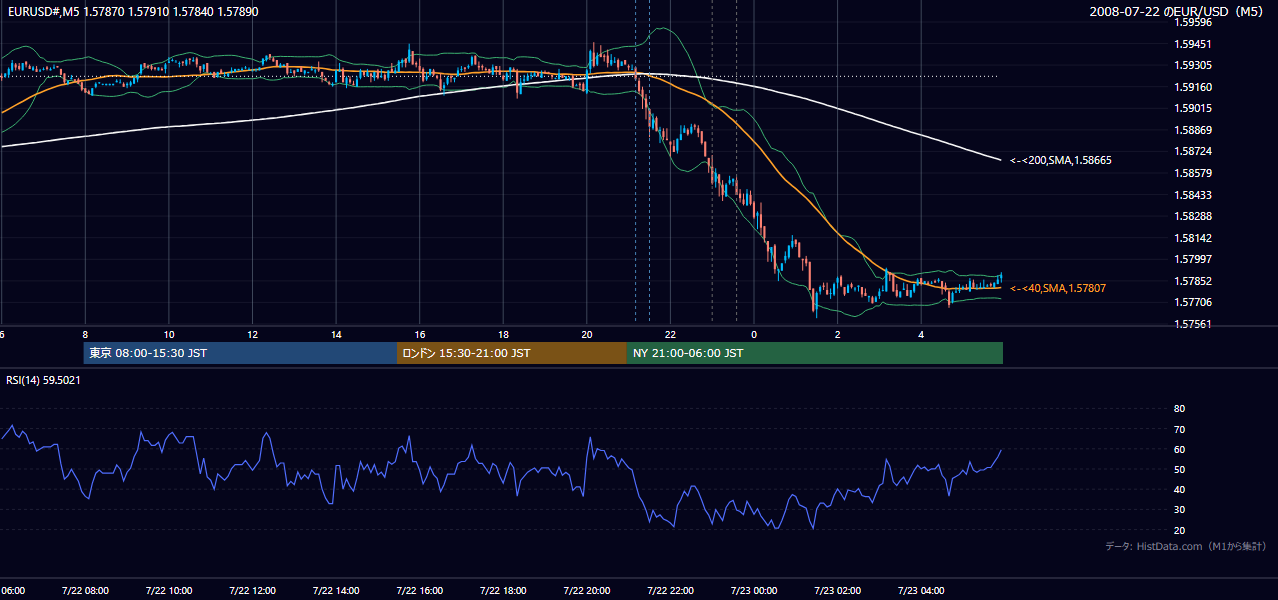Click the 1.58724 price axis label
Viewport: 1278px width, 600px height.
(x=1193, y=151)
